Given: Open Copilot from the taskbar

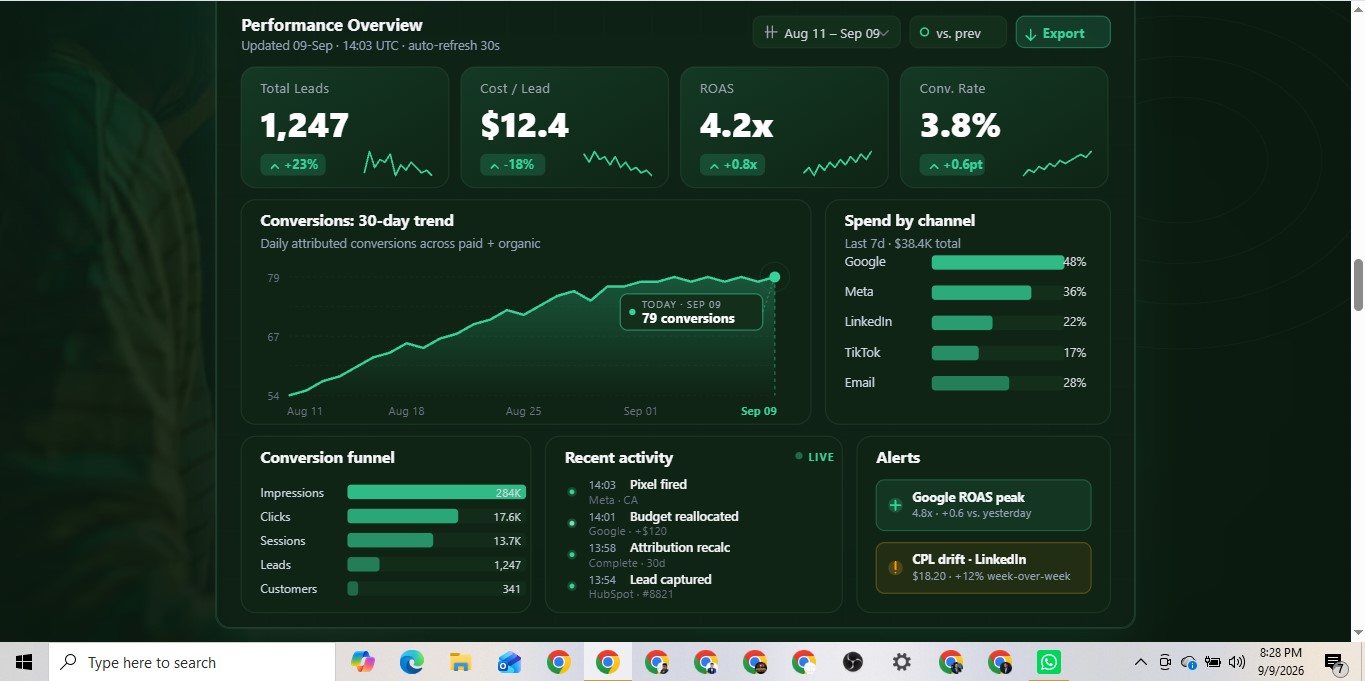Looking at the screenshot, I should [362, 662].
